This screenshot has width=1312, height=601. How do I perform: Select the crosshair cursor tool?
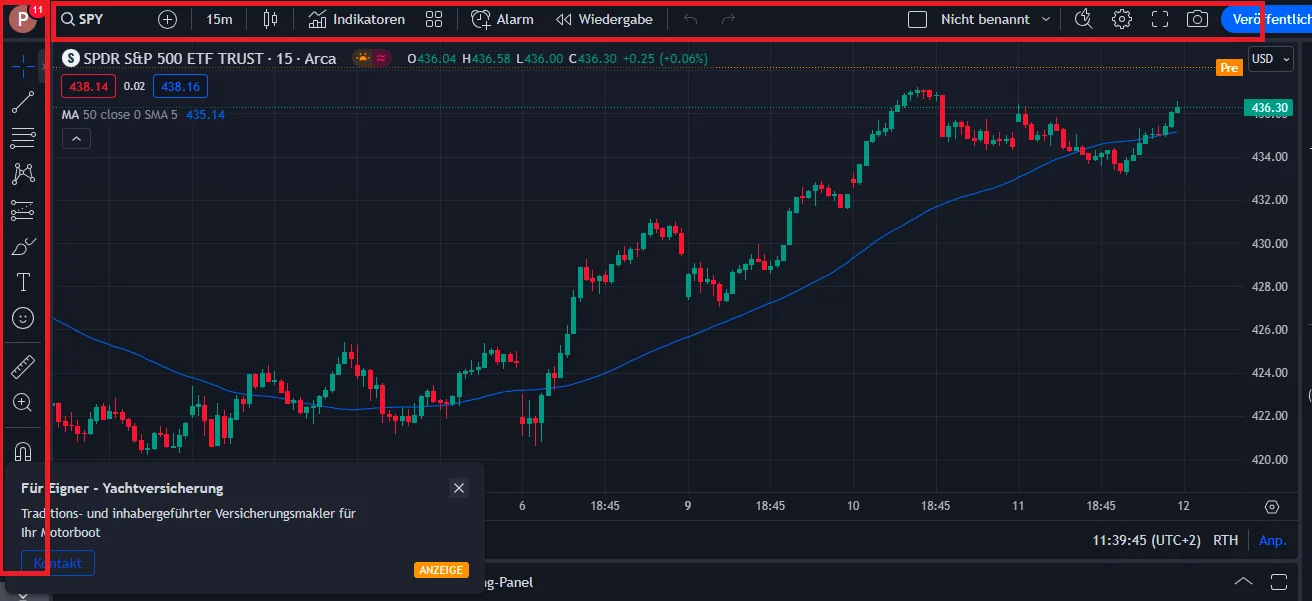[x=23, y=65]
